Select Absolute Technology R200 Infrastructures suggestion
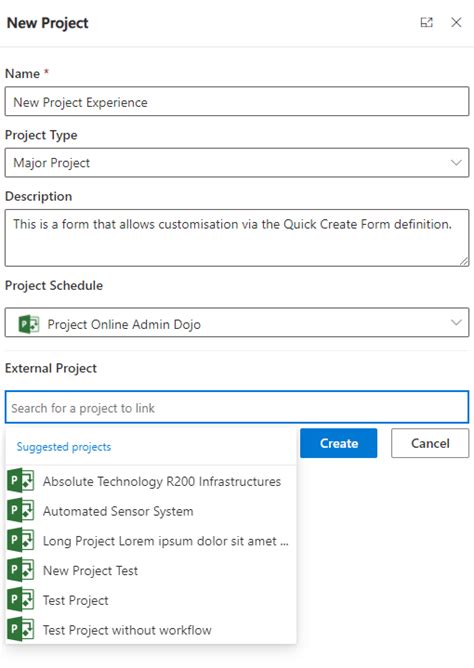This screenshot has width=474, height=668. coord(151,481)
